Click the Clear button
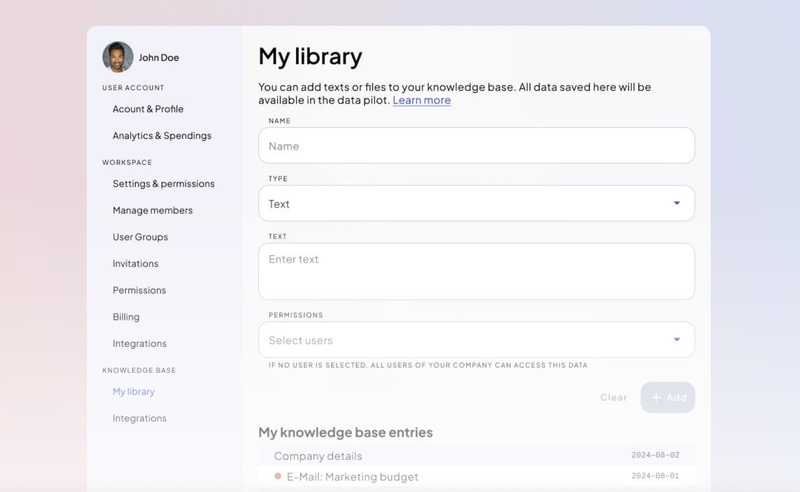Image resolution: width=800 pixels, height=492 pixels. point(613,397)
